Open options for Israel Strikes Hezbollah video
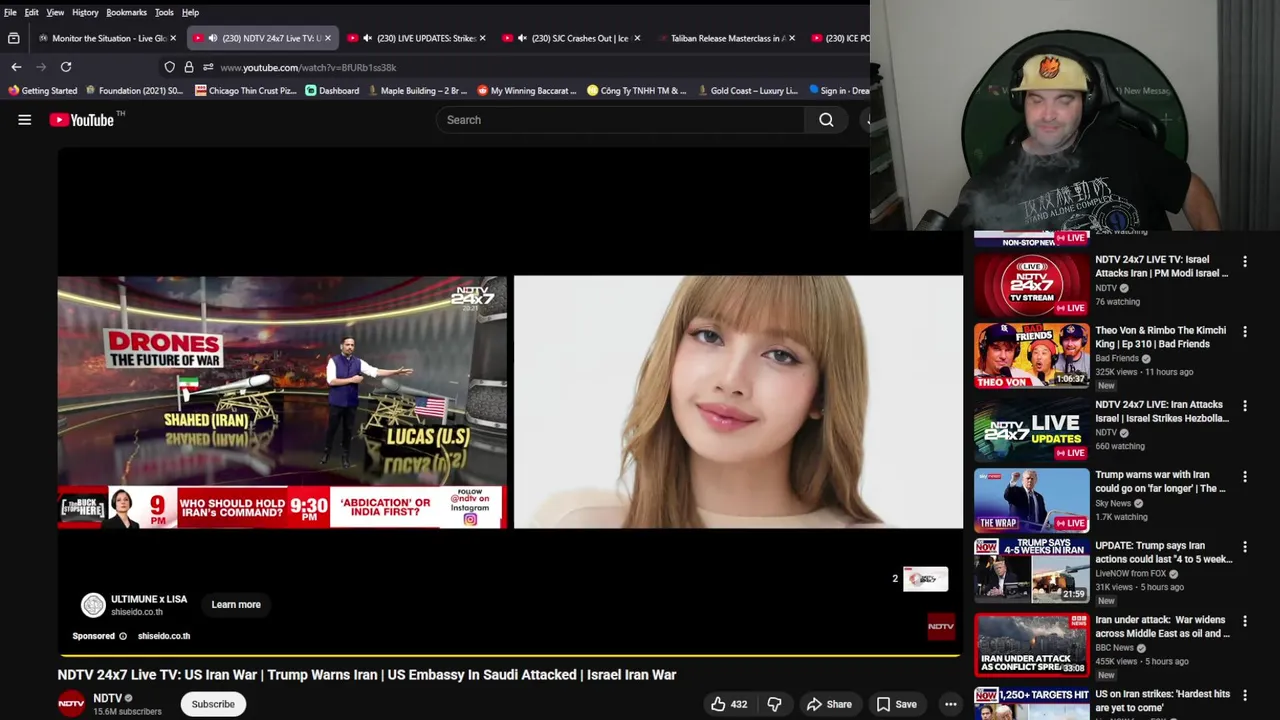Screen dimensions: 1280x720 (x=1245, y=406)
